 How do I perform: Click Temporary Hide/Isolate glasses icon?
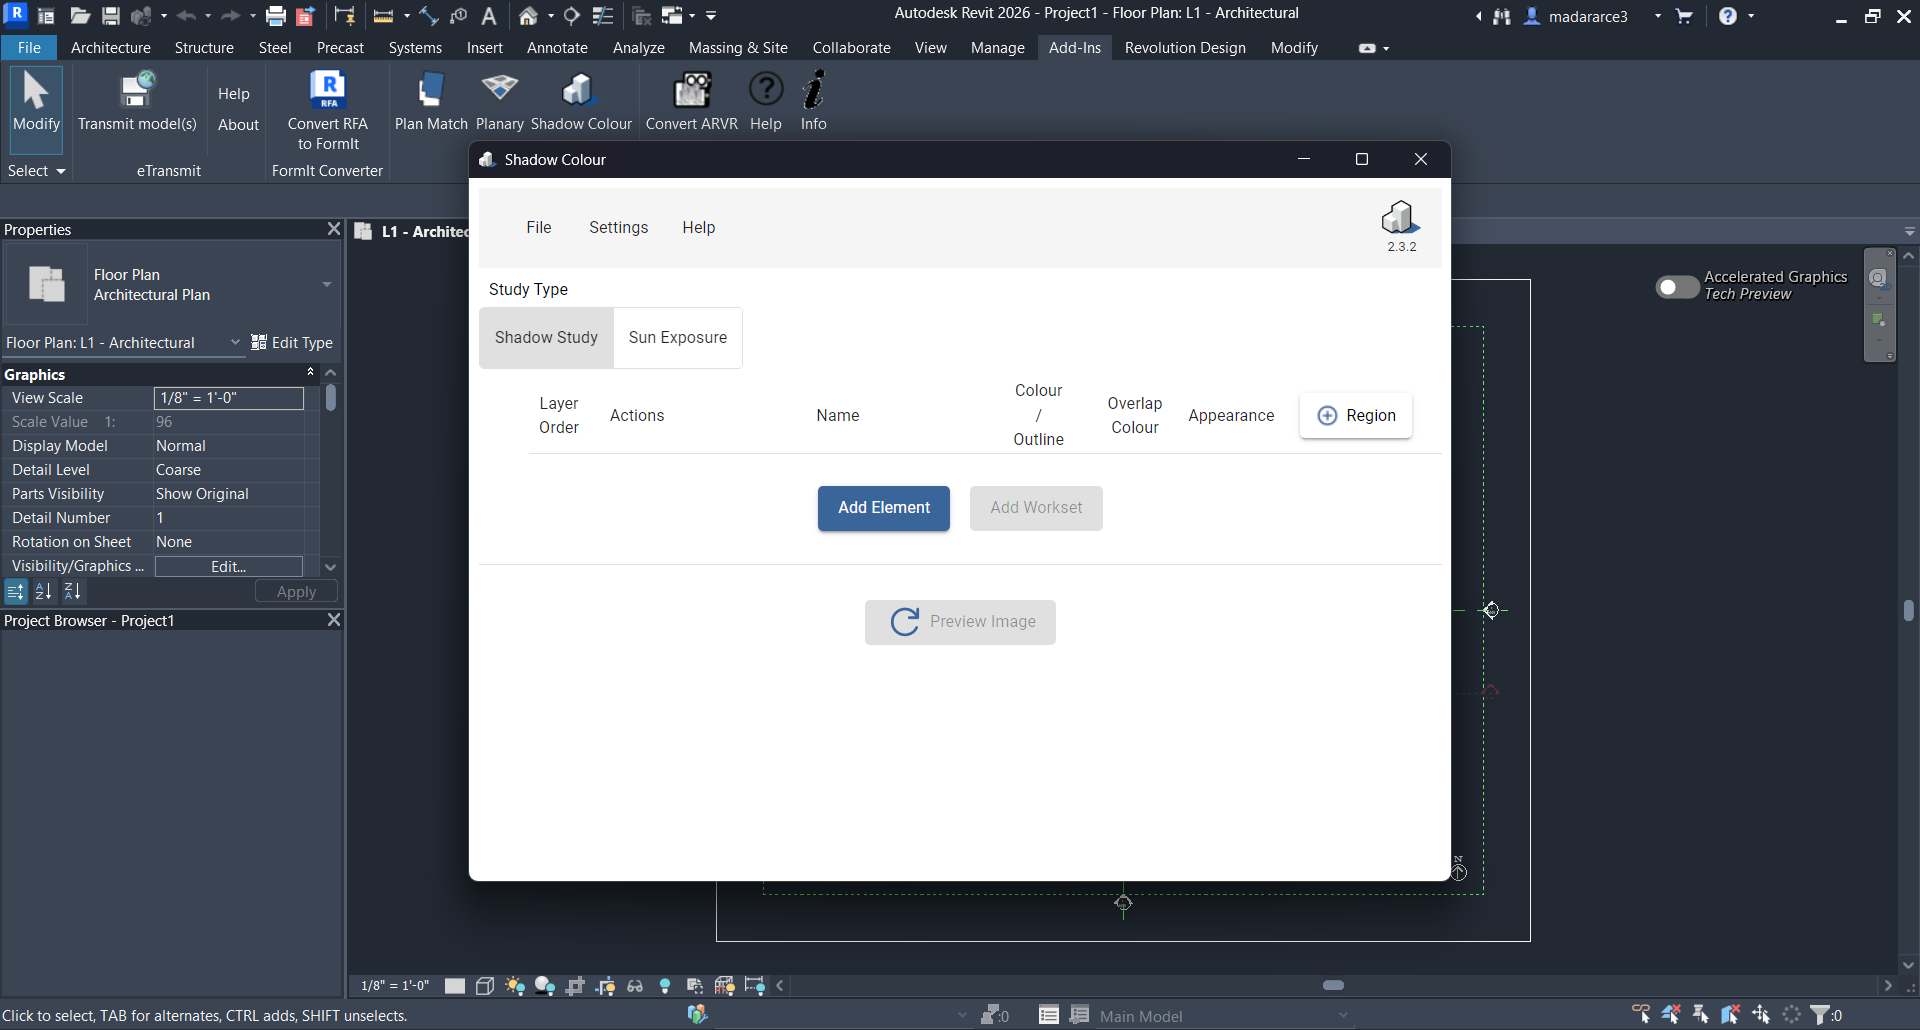[635, 986]
